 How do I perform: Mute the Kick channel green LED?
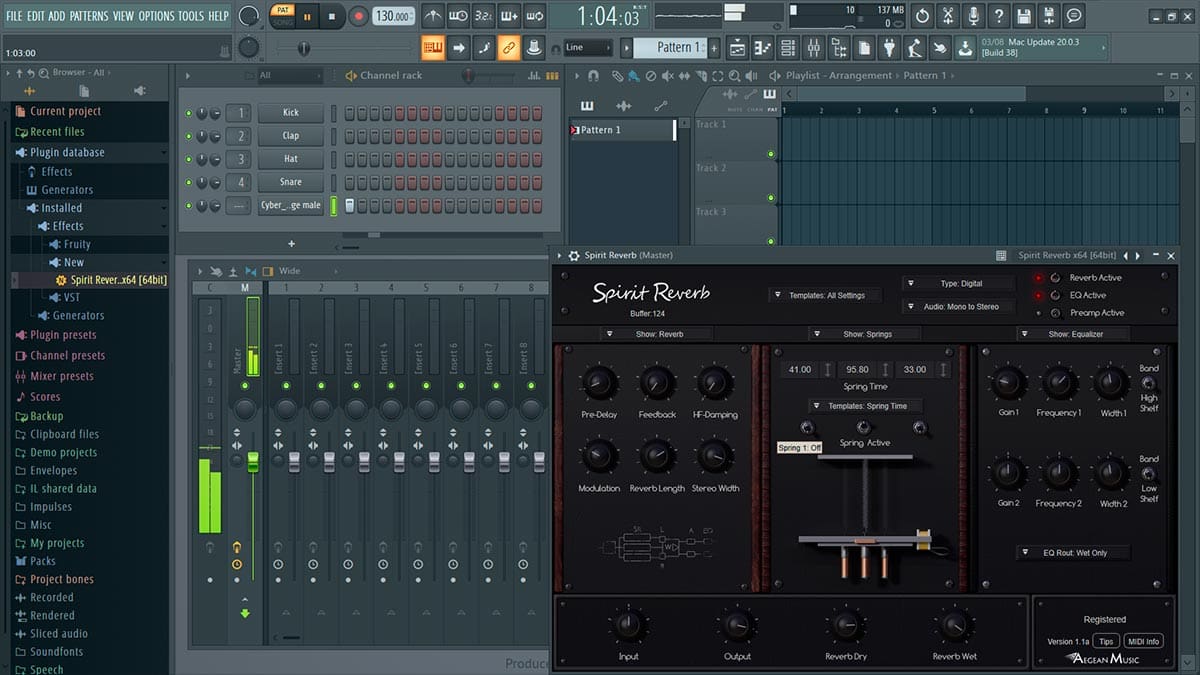188,113
